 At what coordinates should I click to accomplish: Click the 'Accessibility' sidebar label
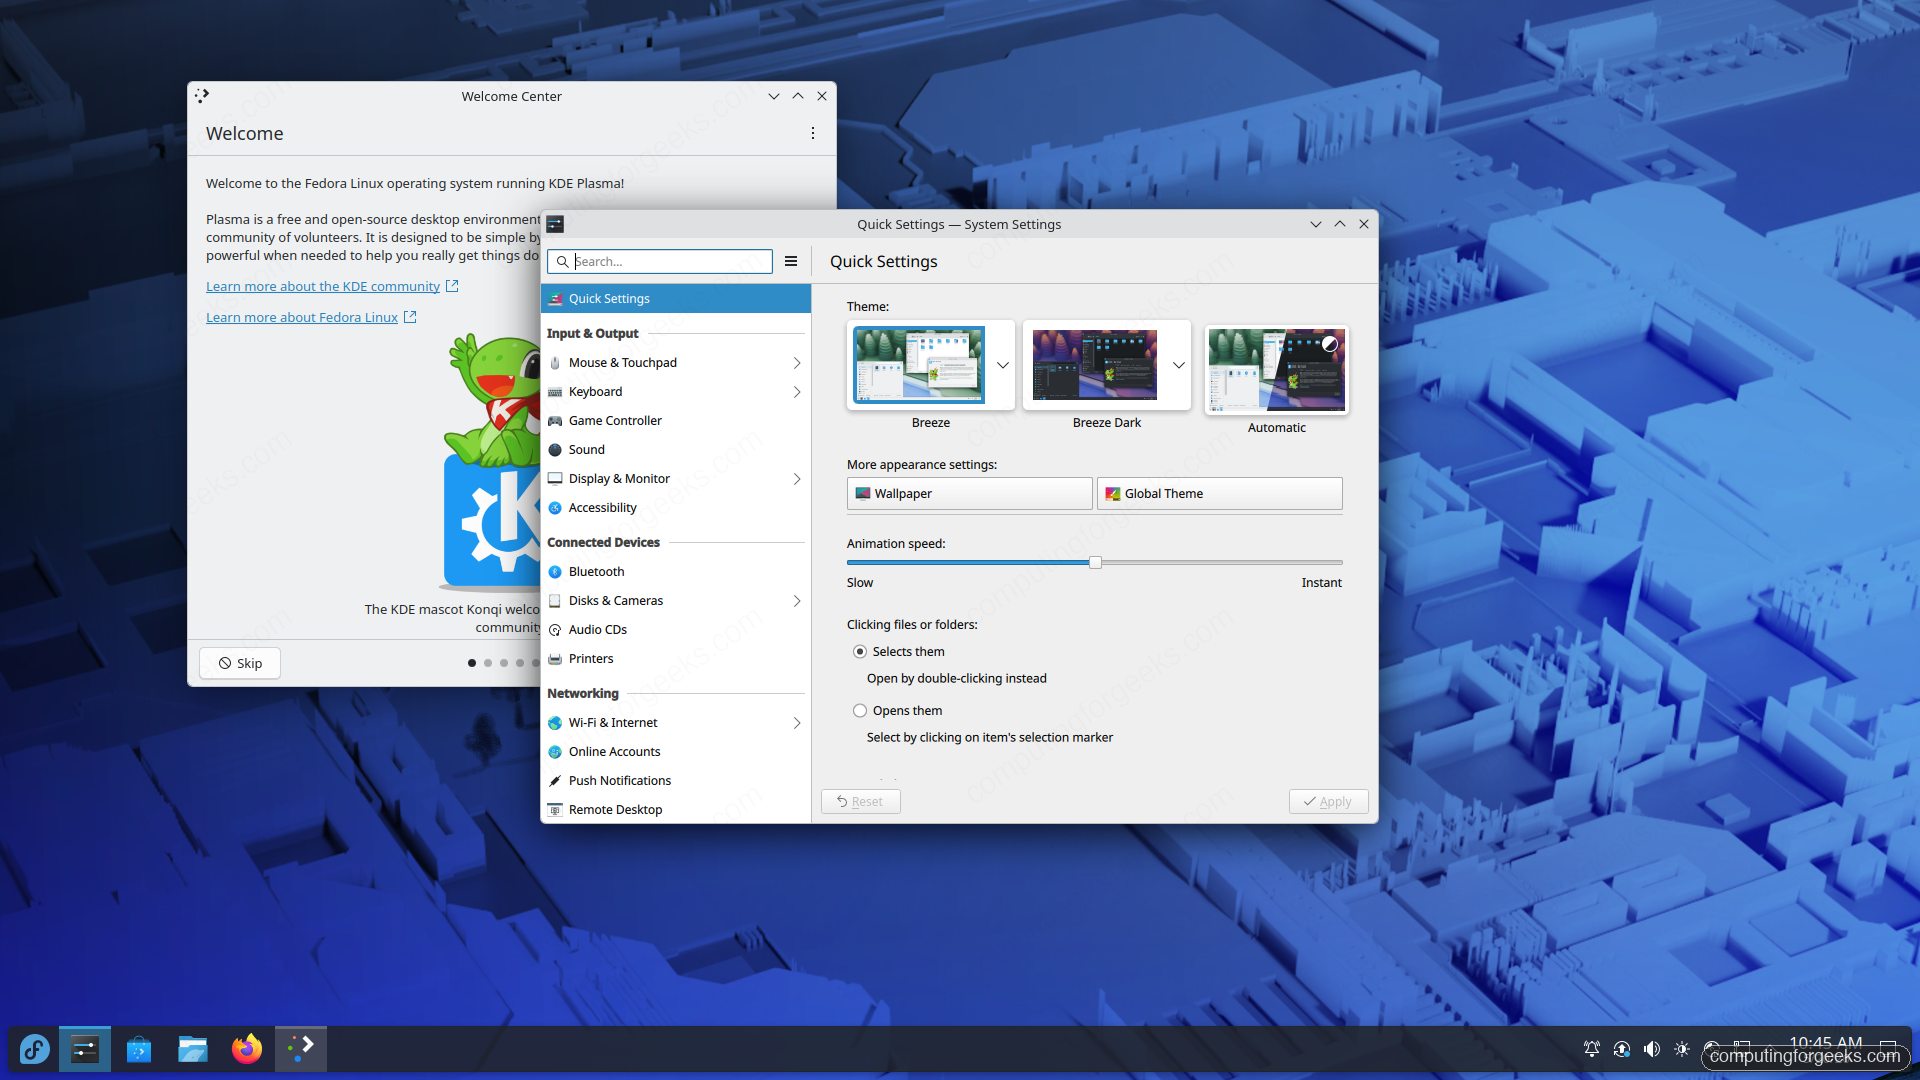[602, 508]
